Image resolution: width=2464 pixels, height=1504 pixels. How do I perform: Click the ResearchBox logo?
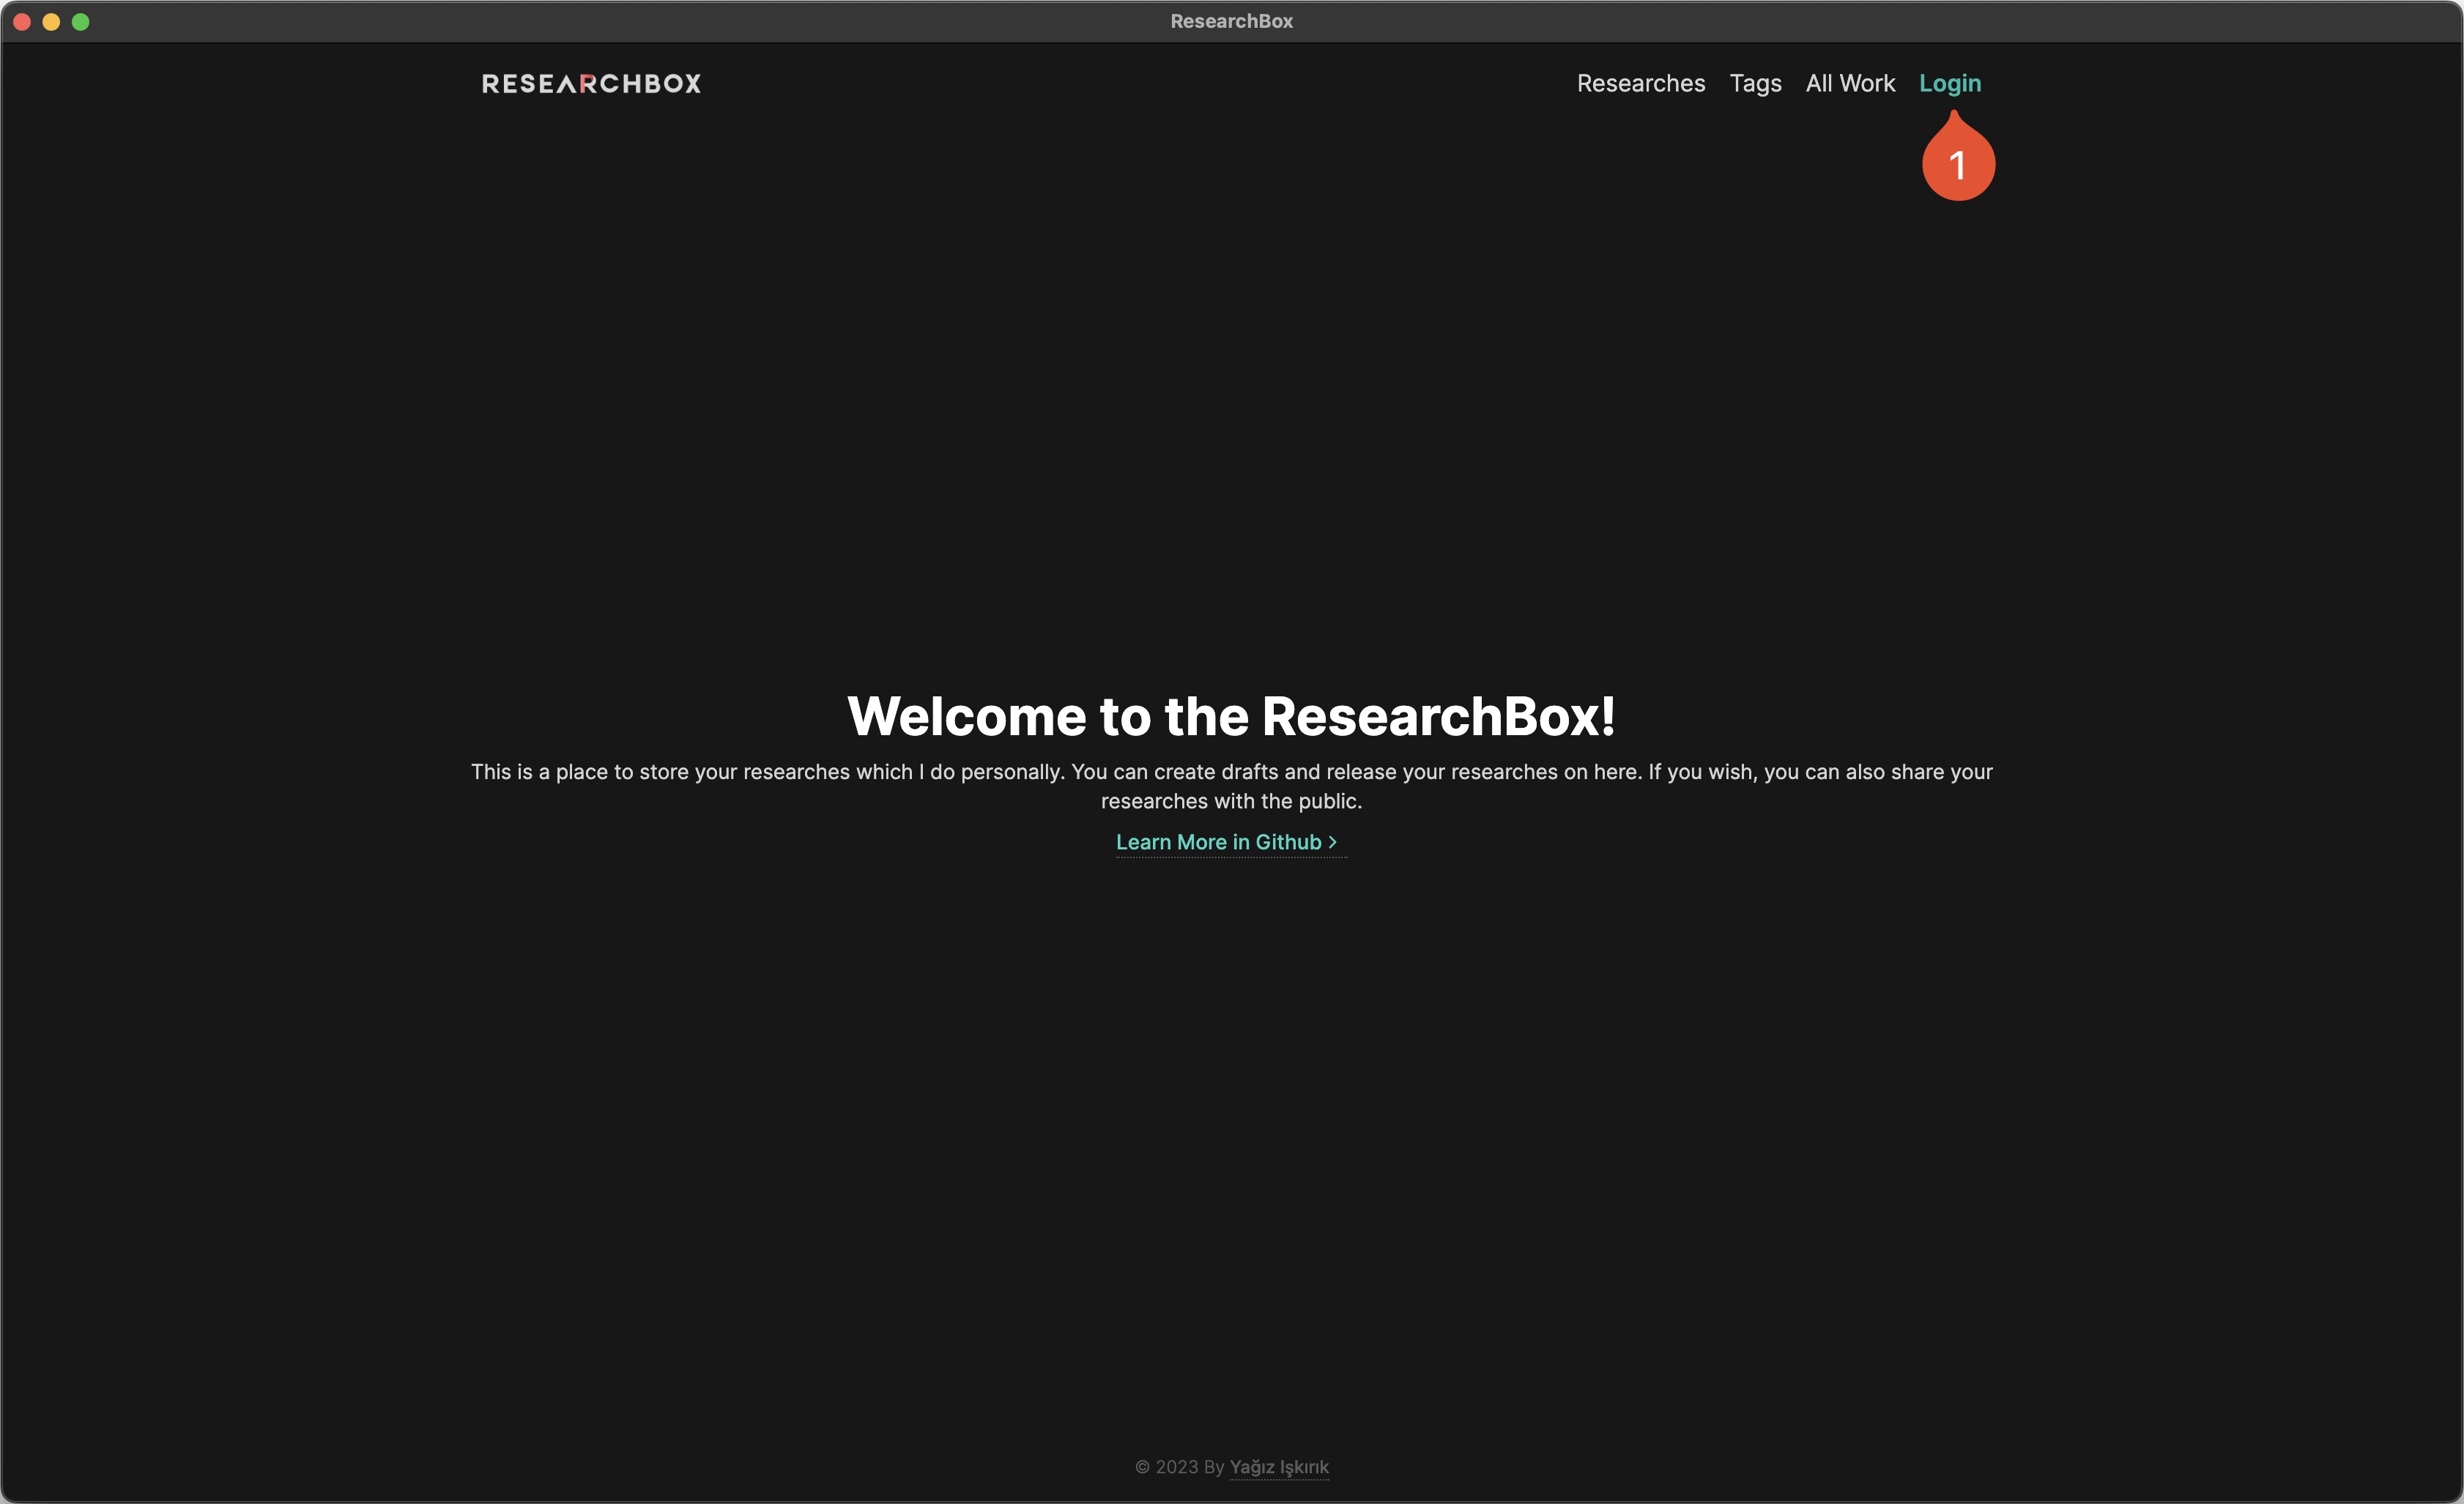pos(591,84)
